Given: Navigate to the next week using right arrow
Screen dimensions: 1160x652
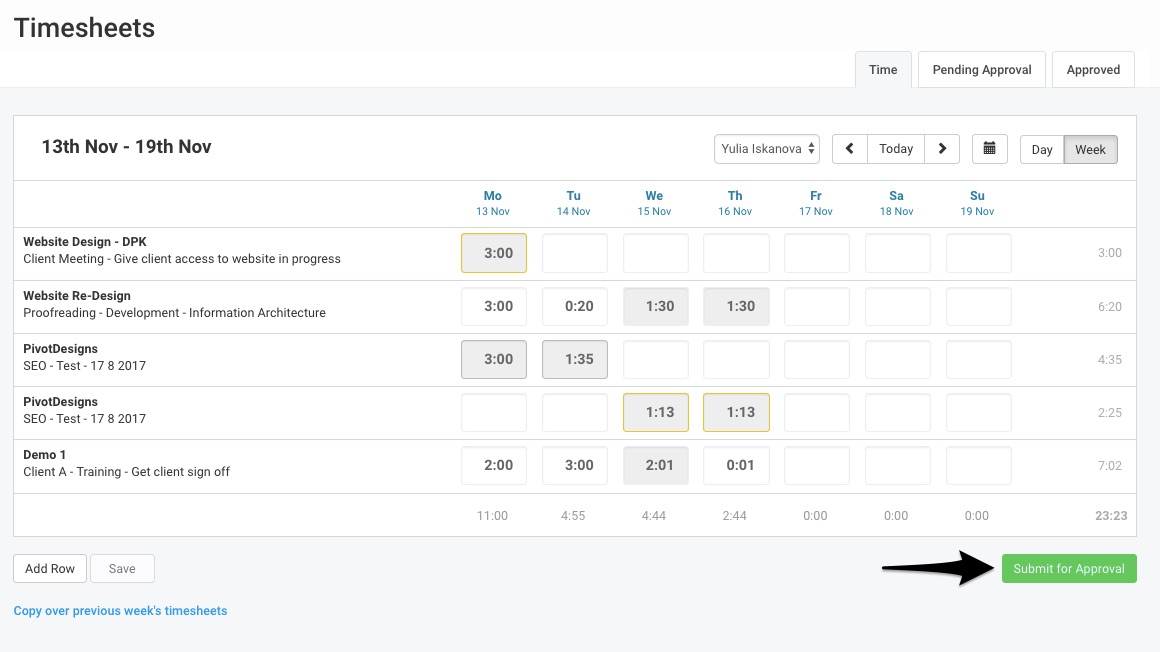Looking at the screenshot, I should click(x=941, y=148).
